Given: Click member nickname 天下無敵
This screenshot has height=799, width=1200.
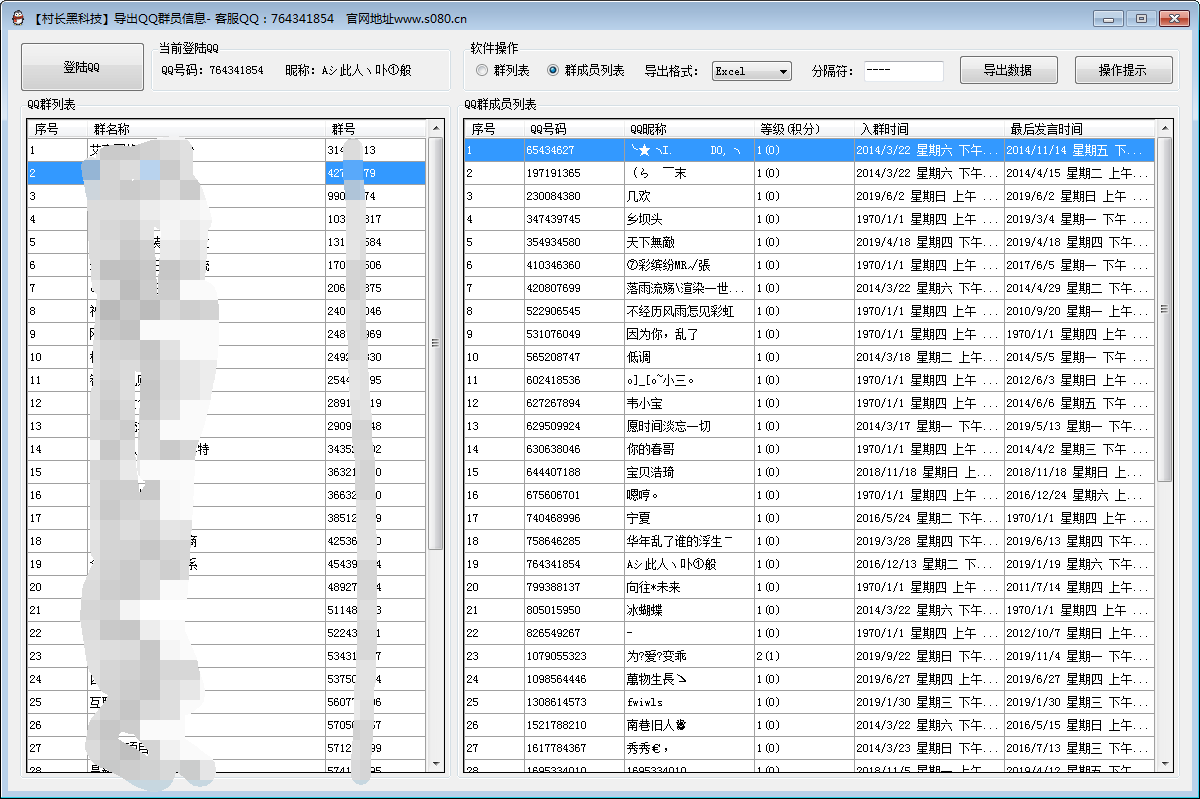Looking at the screenshot, I should (x=650, y=242).
